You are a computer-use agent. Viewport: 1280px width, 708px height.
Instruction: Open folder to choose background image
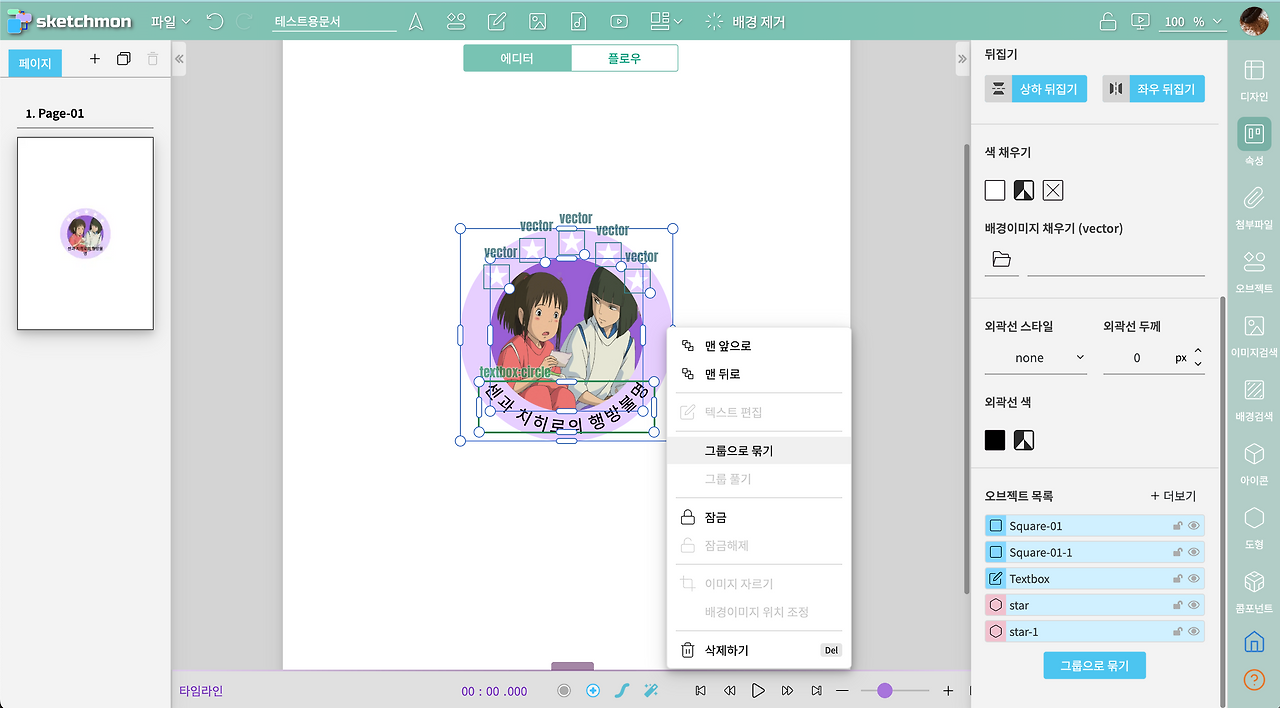point(1001,259)
